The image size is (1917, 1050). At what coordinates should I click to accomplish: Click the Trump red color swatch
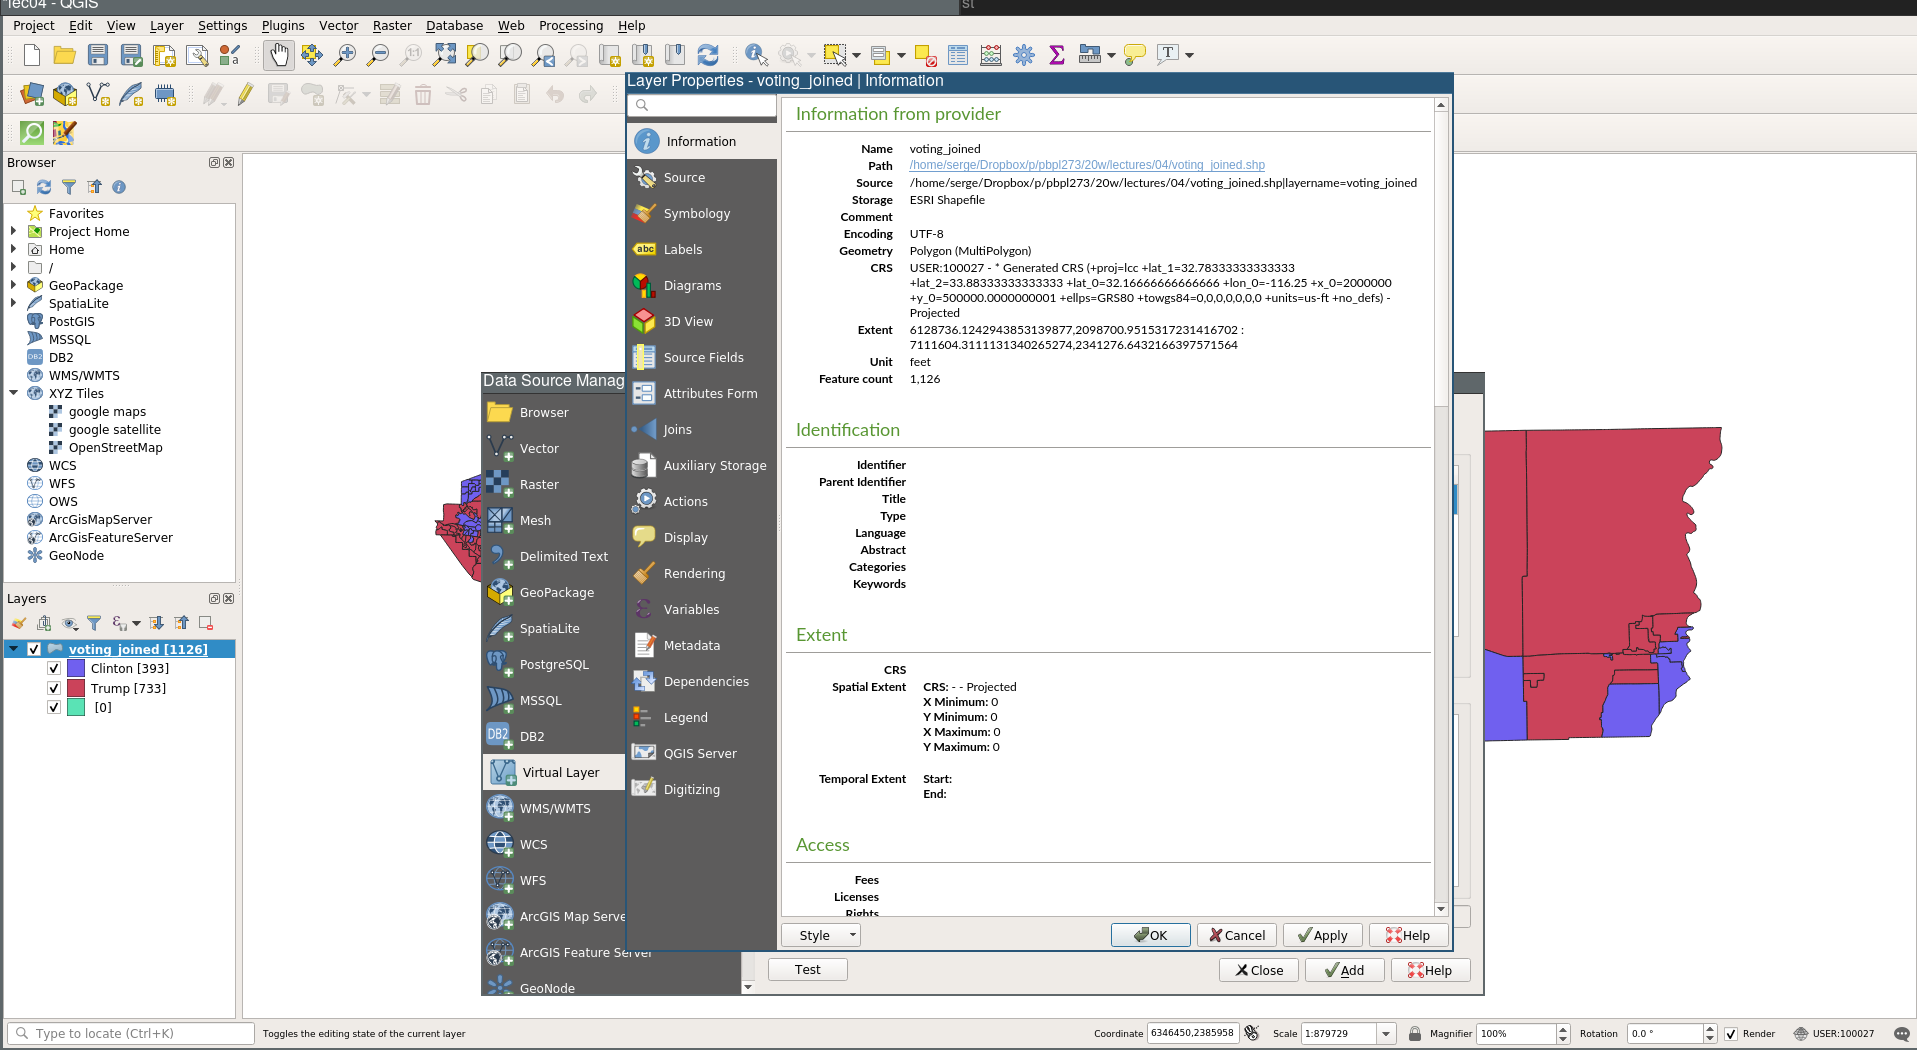76,689
